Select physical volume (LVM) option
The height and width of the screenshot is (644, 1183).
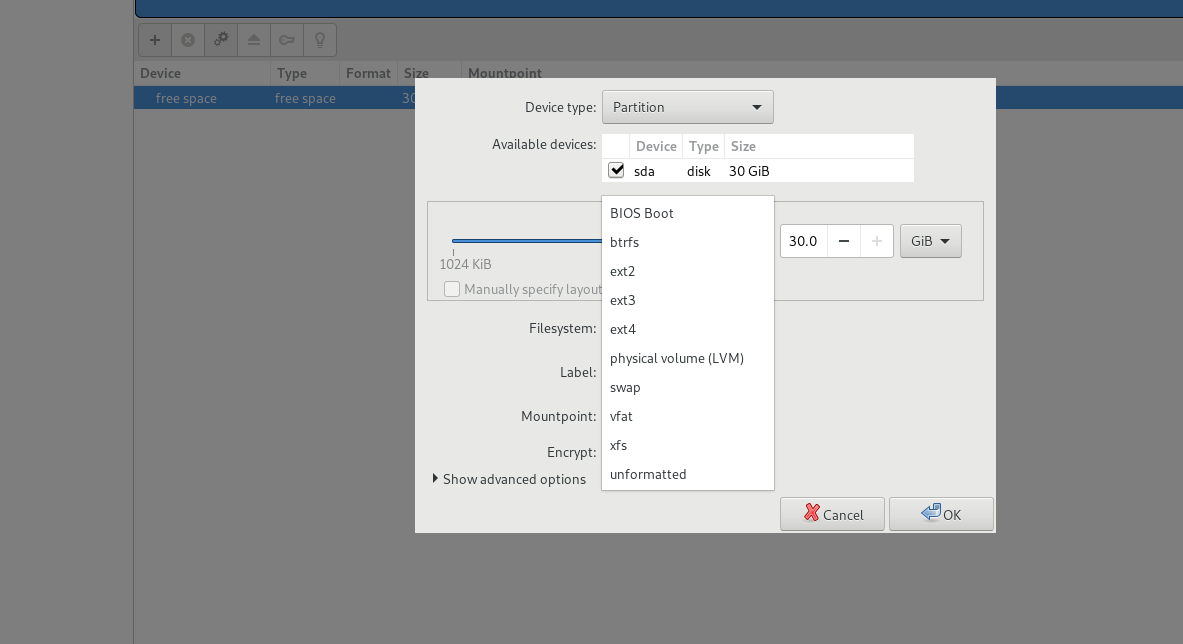[687, 358]
